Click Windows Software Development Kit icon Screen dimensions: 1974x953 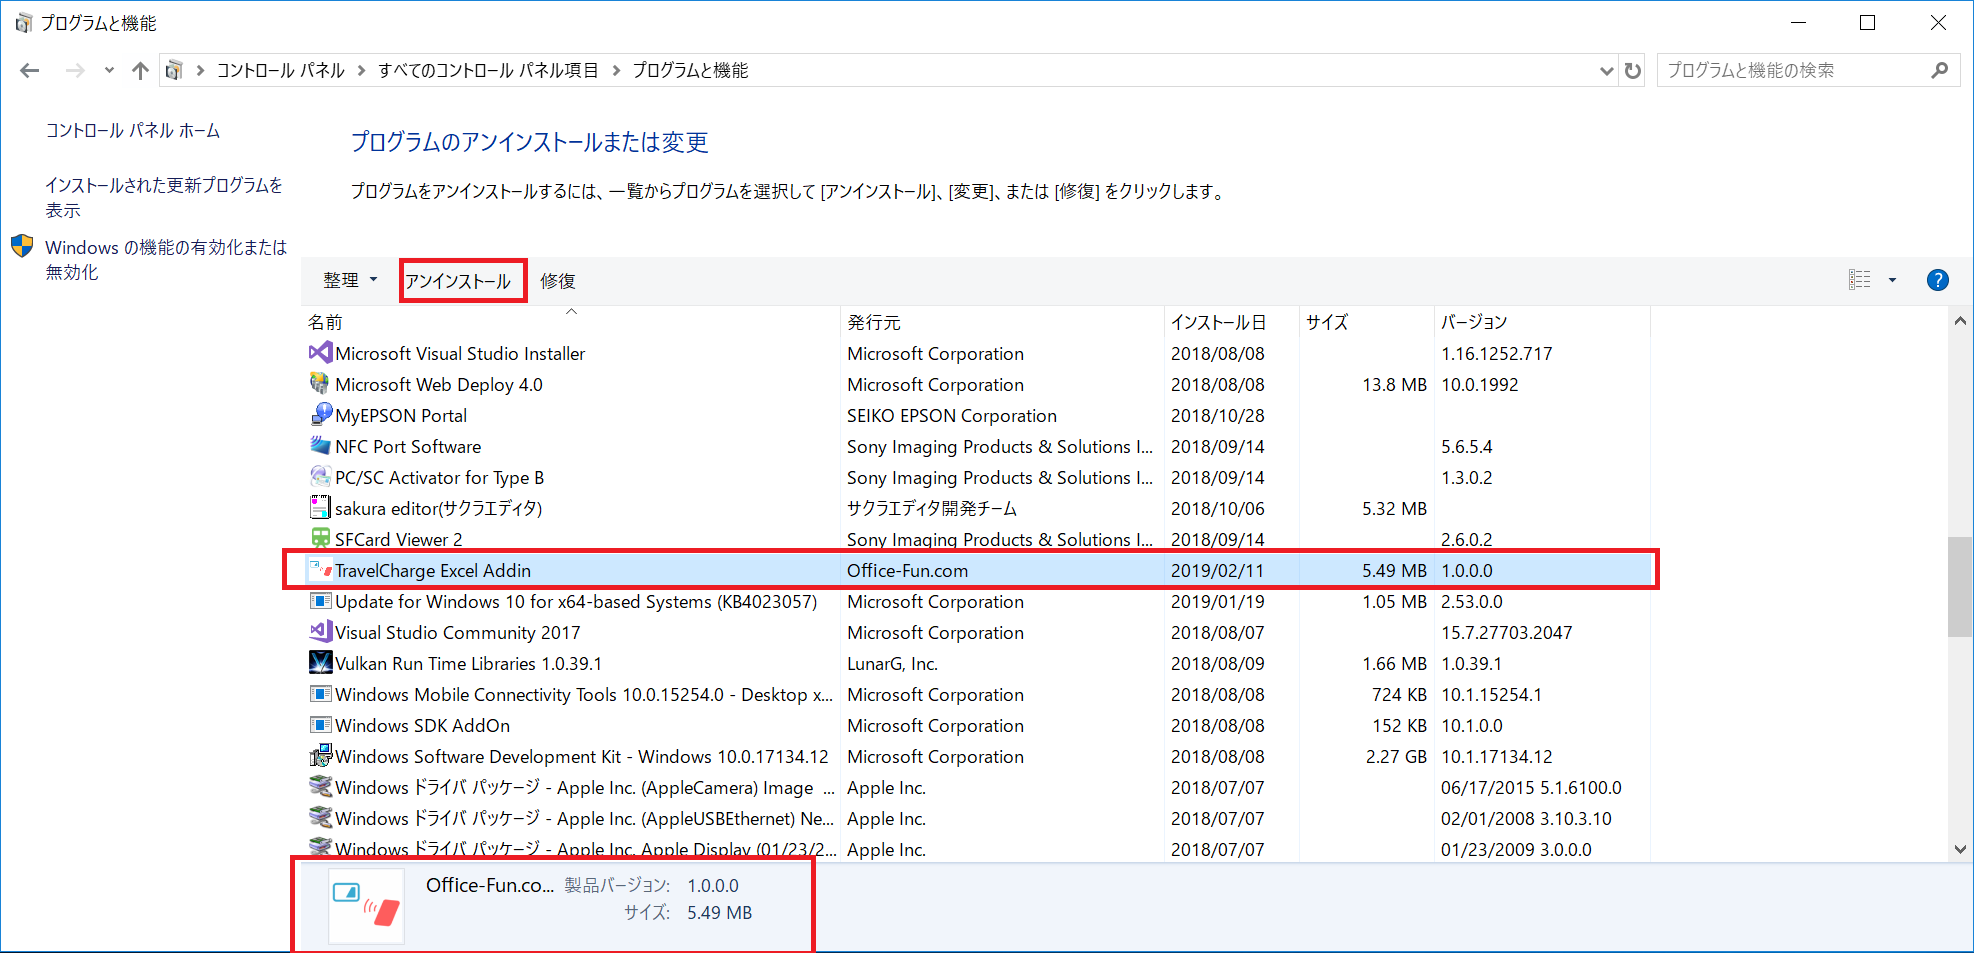coord(320,755)
